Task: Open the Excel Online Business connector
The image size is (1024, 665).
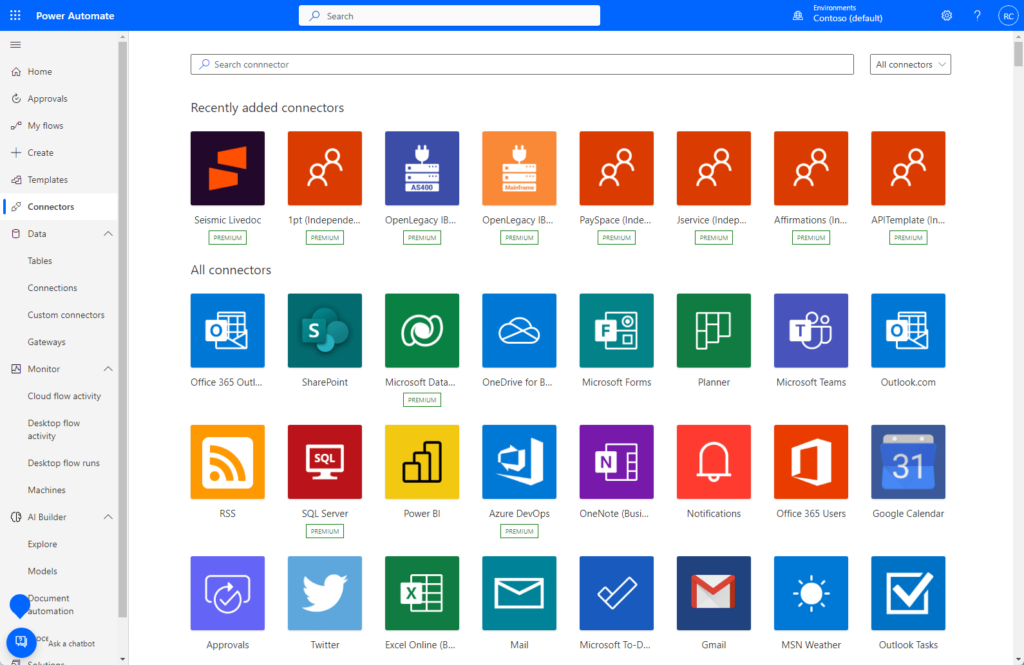Action: pos(422,593)
